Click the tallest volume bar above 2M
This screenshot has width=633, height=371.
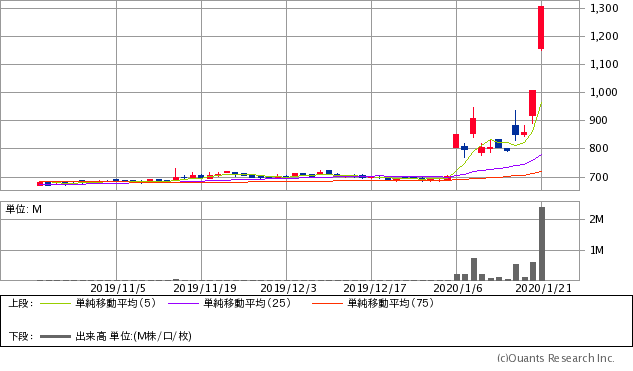click(x=542, y=243)
